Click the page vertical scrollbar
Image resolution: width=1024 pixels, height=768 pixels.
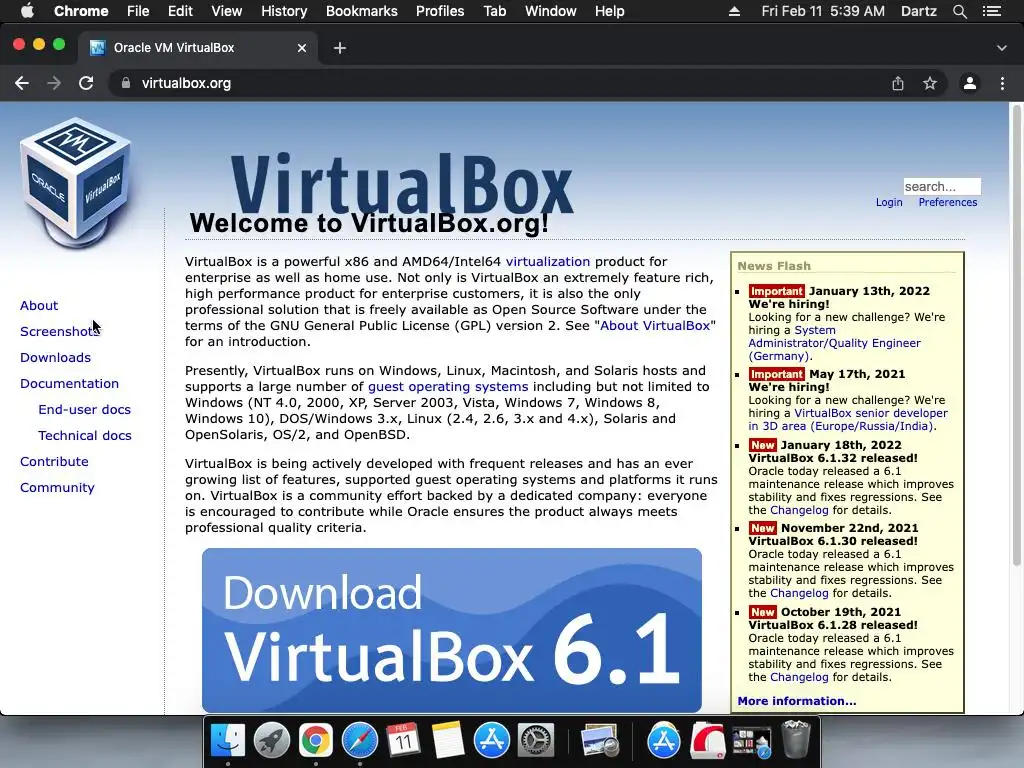[1016, 336]
